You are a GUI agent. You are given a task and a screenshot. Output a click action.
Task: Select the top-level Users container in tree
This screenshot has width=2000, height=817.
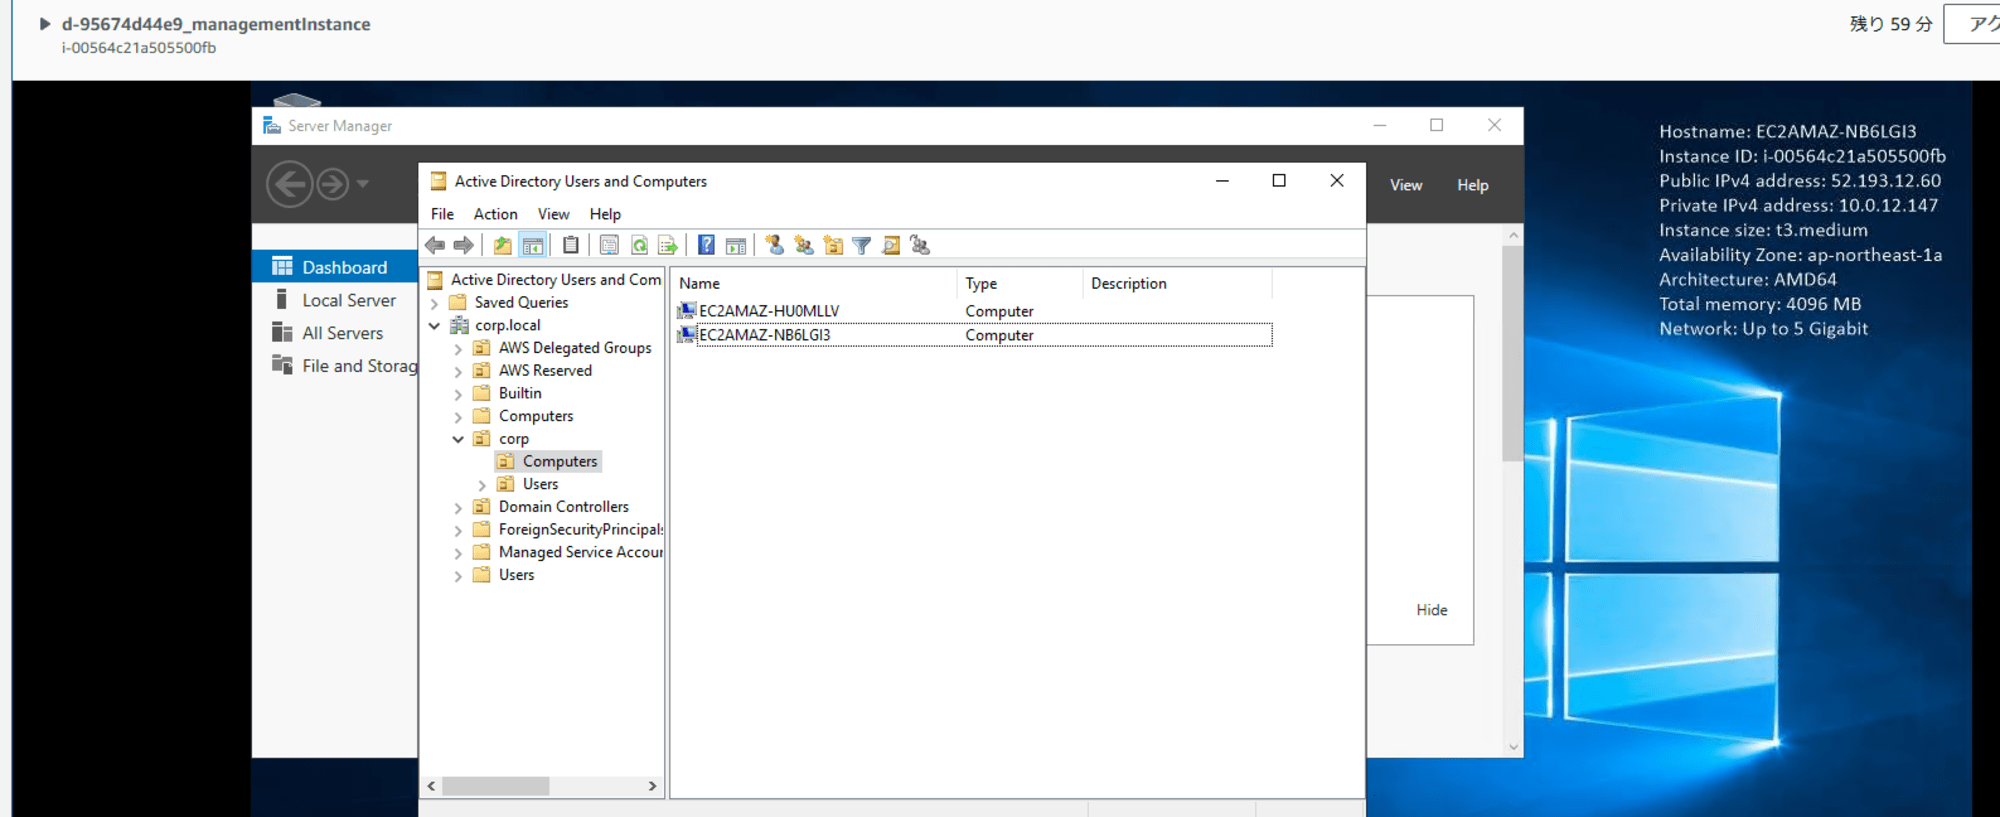coord(516,575)
